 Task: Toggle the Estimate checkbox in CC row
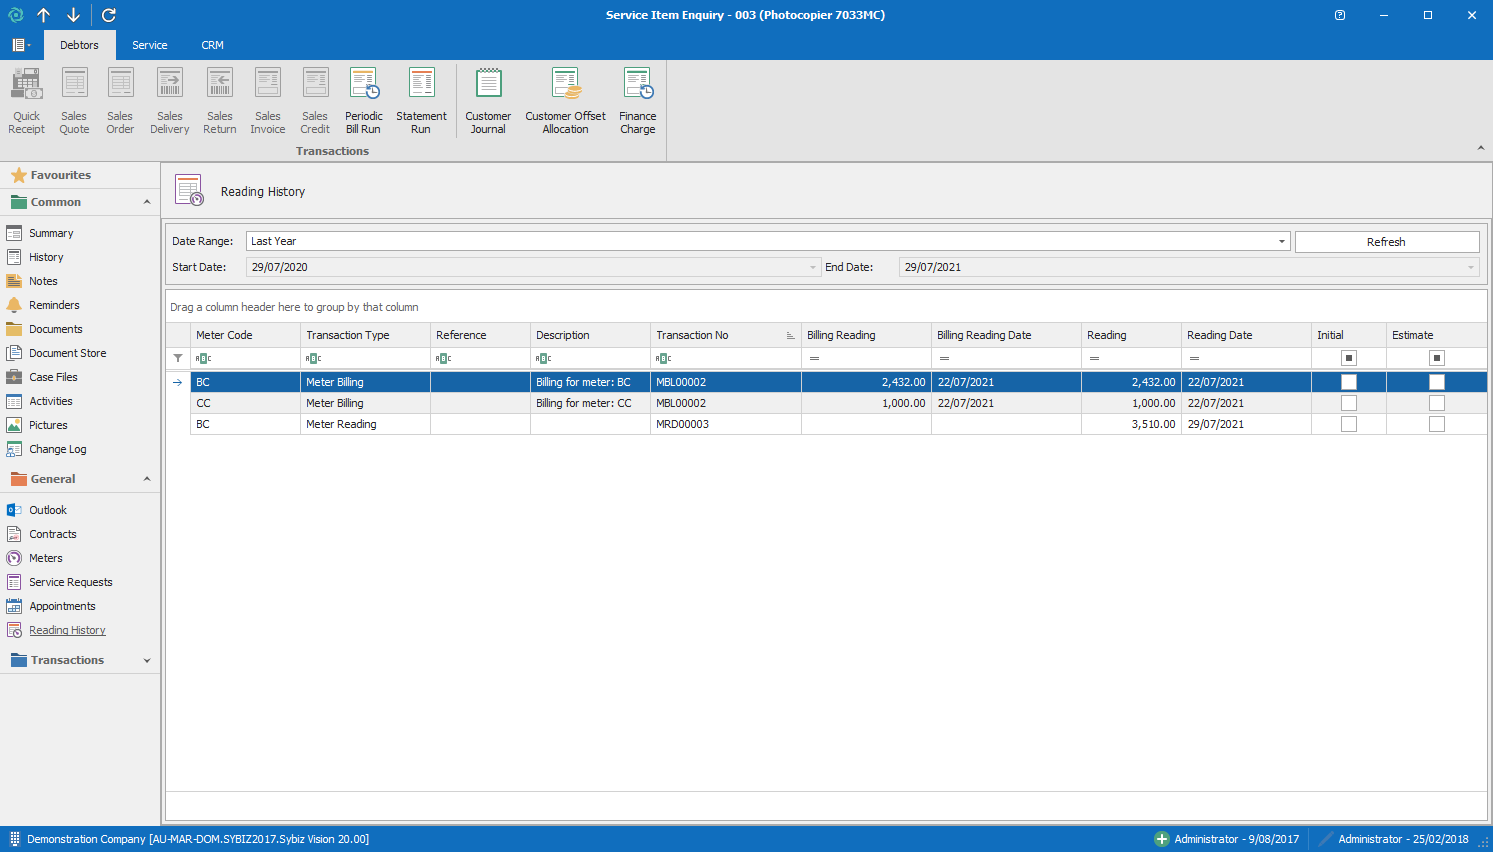pyautogui.click(x=1436, y=403)
